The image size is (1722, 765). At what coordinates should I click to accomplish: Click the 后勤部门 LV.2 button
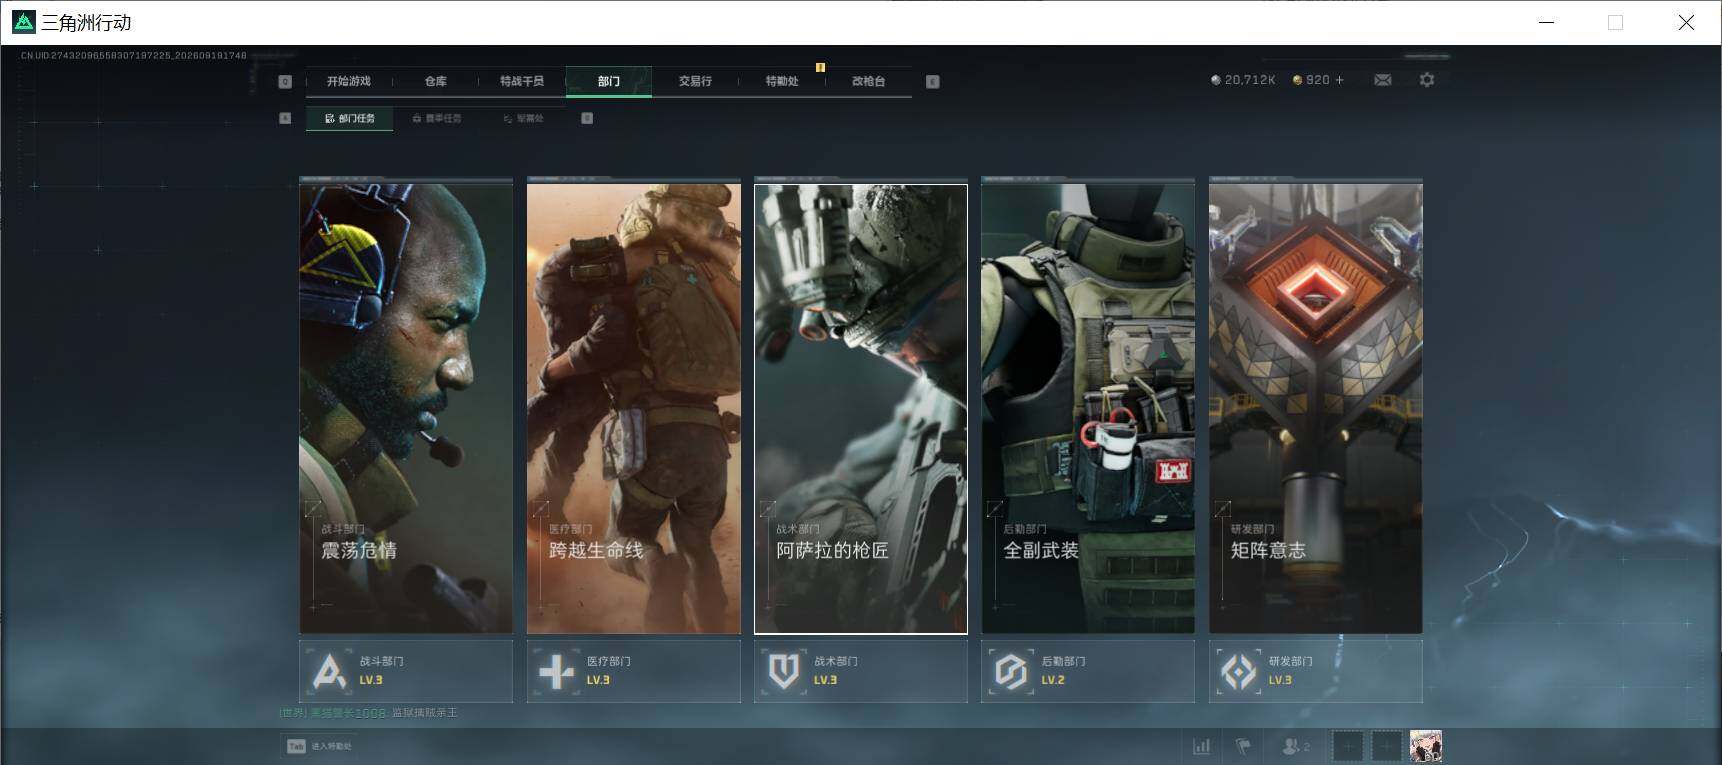(1088, 671)
